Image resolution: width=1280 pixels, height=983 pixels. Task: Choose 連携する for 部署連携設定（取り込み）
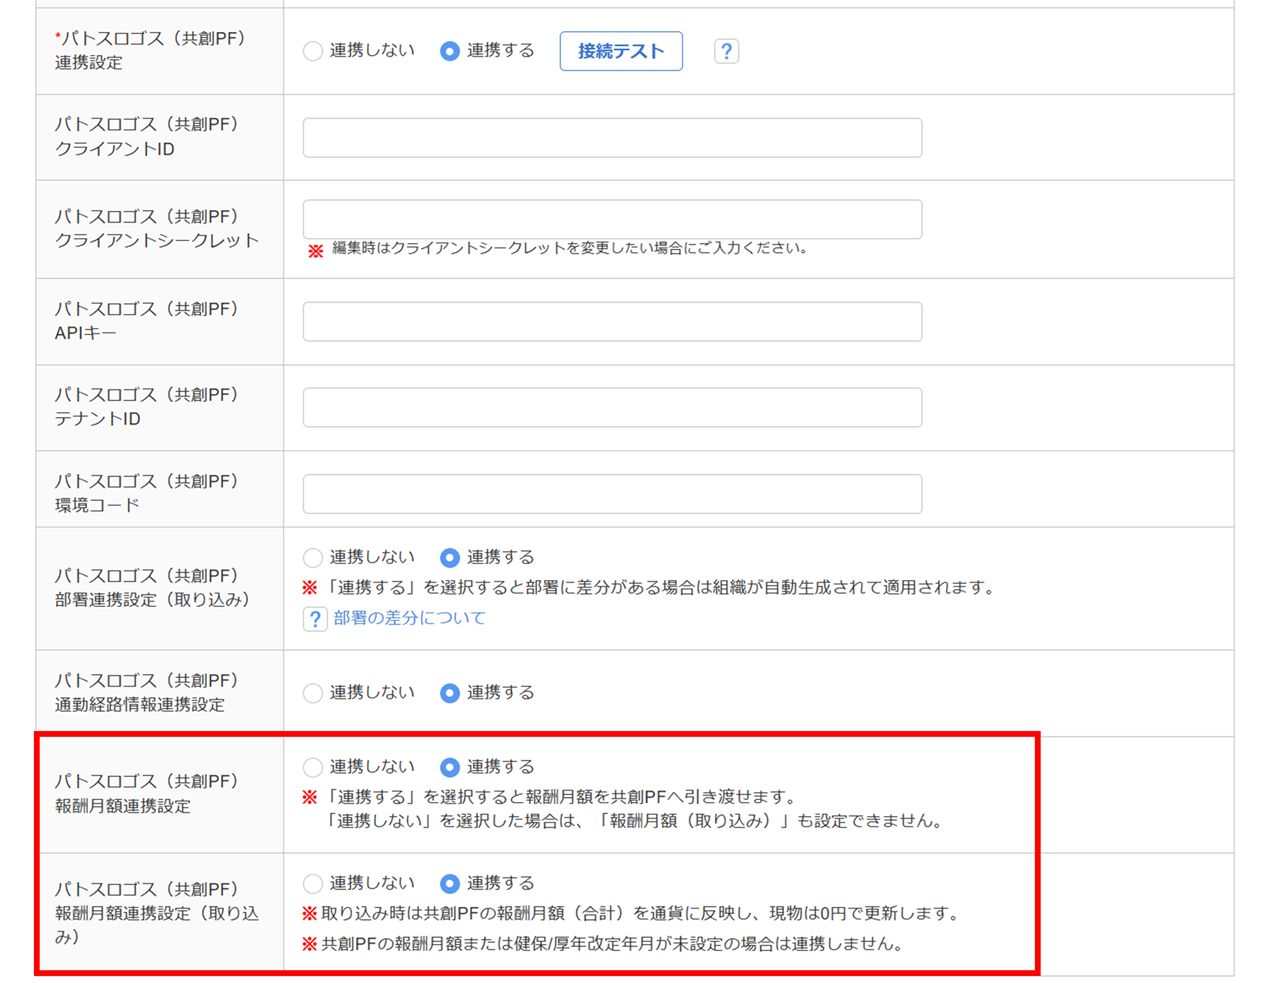pyautogui.click(x=450, y=558)
